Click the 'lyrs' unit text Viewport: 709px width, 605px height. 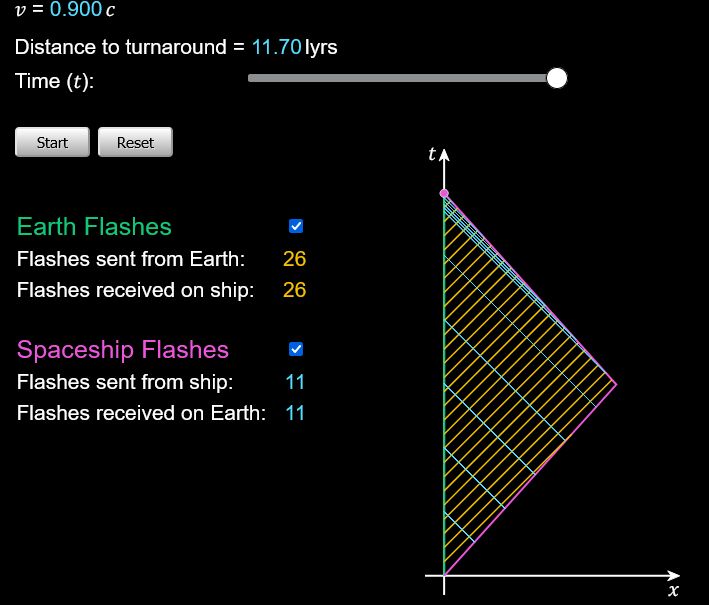321,47
